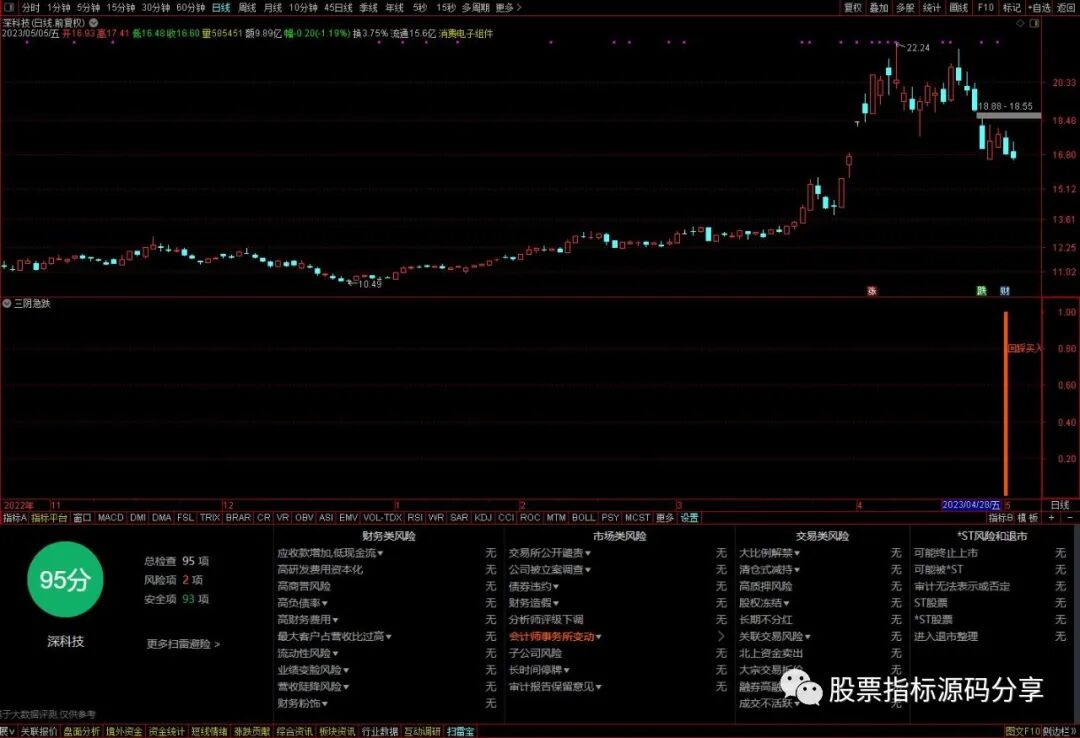Select the 季线 quarterly period
1080x738 pixels.
(368, 8)
